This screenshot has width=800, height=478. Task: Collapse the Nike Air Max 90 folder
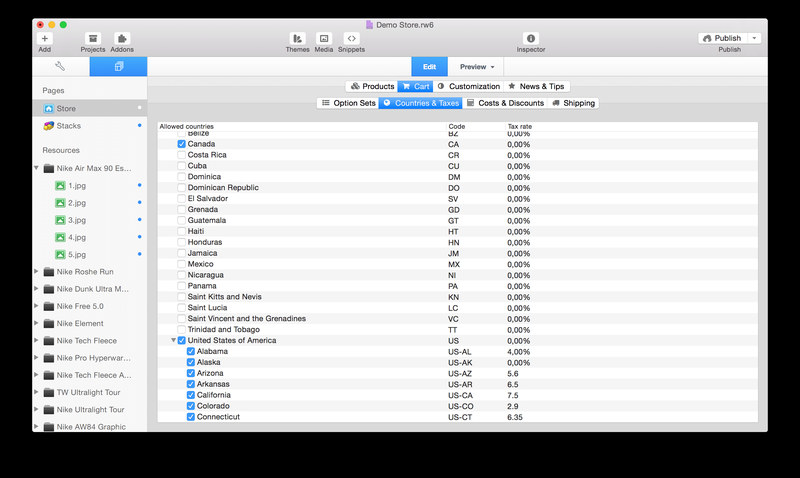(x=36, y=168)
